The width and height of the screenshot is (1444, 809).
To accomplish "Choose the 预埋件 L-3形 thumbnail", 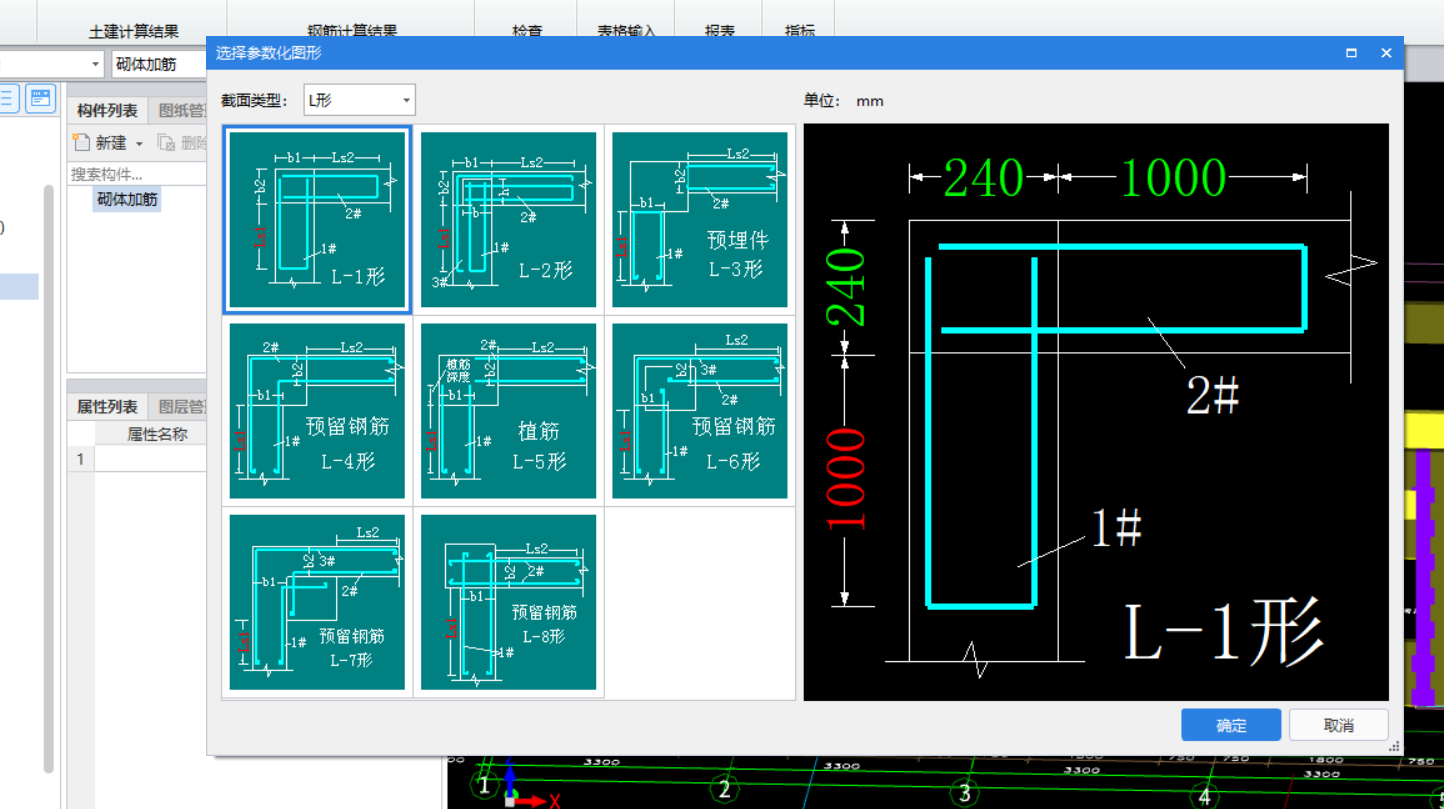I will click(x=700, y=219).
